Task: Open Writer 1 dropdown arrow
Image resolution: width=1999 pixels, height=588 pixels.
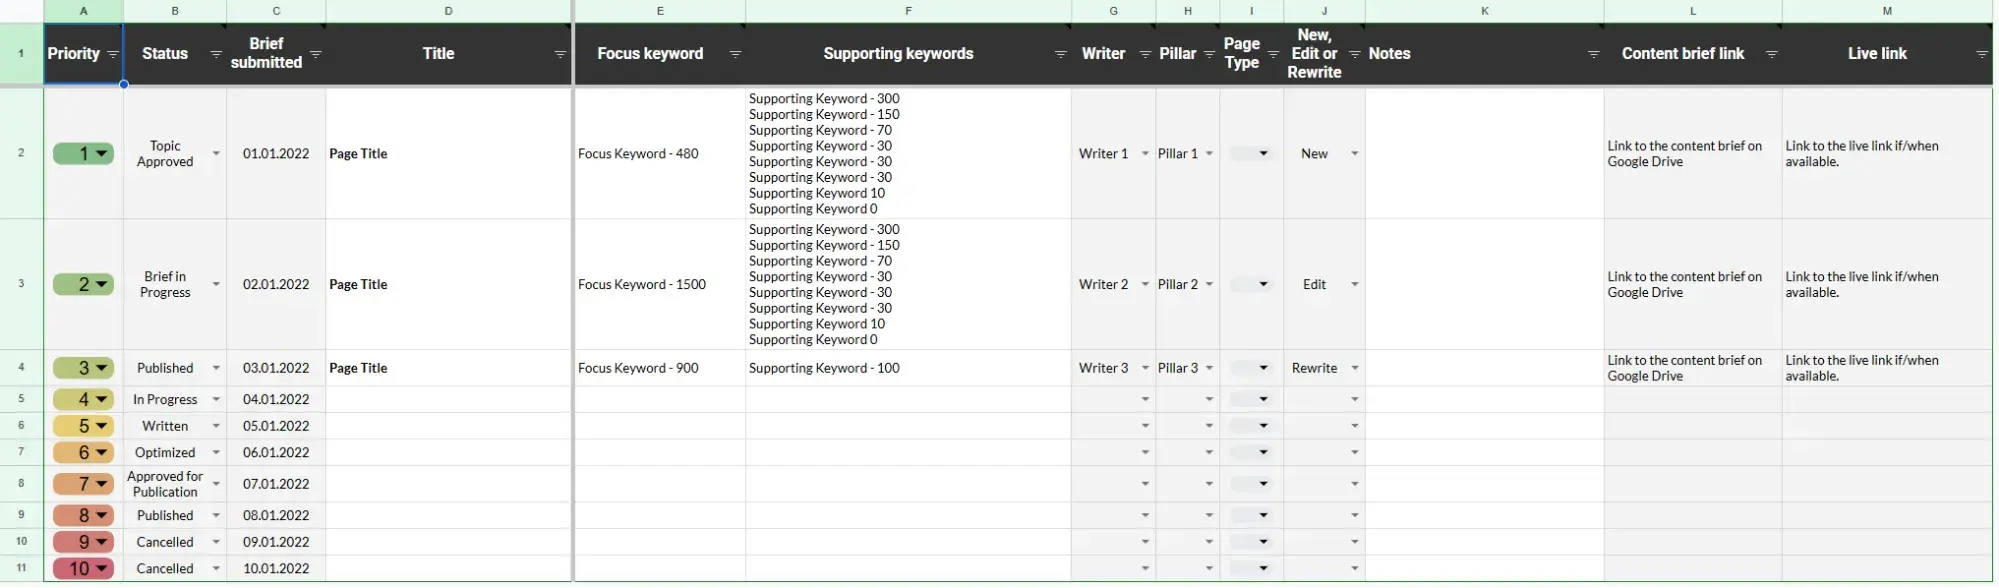Action: click(1145, 154)
